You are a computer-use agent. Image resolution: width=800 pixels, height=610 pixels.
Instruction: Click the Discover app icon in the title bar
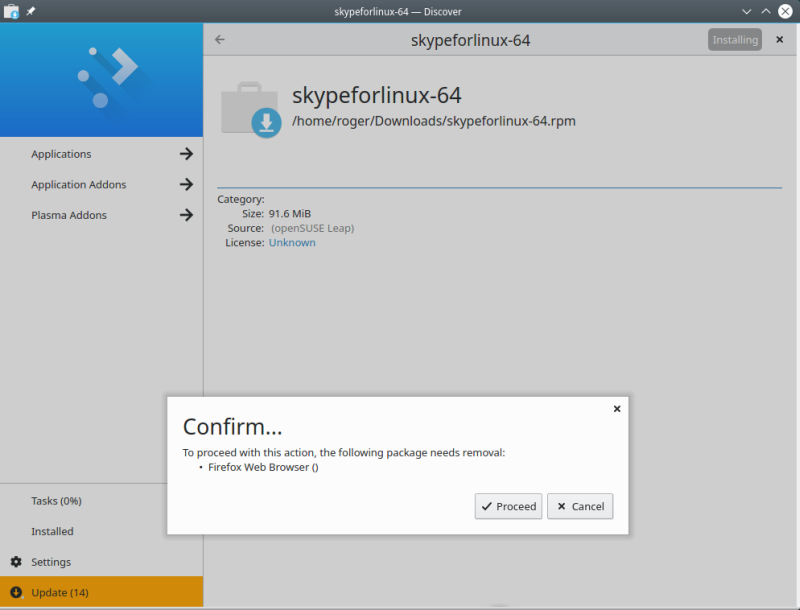tap(11, 11)
